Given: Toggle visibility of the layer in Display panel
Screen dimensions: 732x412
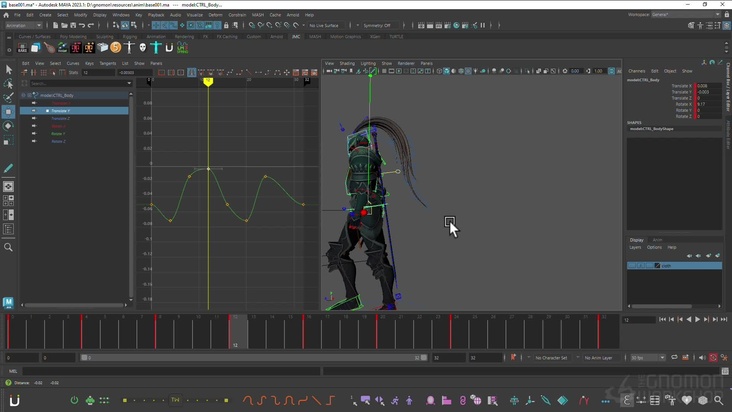Looking at the screenshot, I should [x=632, y=265].
